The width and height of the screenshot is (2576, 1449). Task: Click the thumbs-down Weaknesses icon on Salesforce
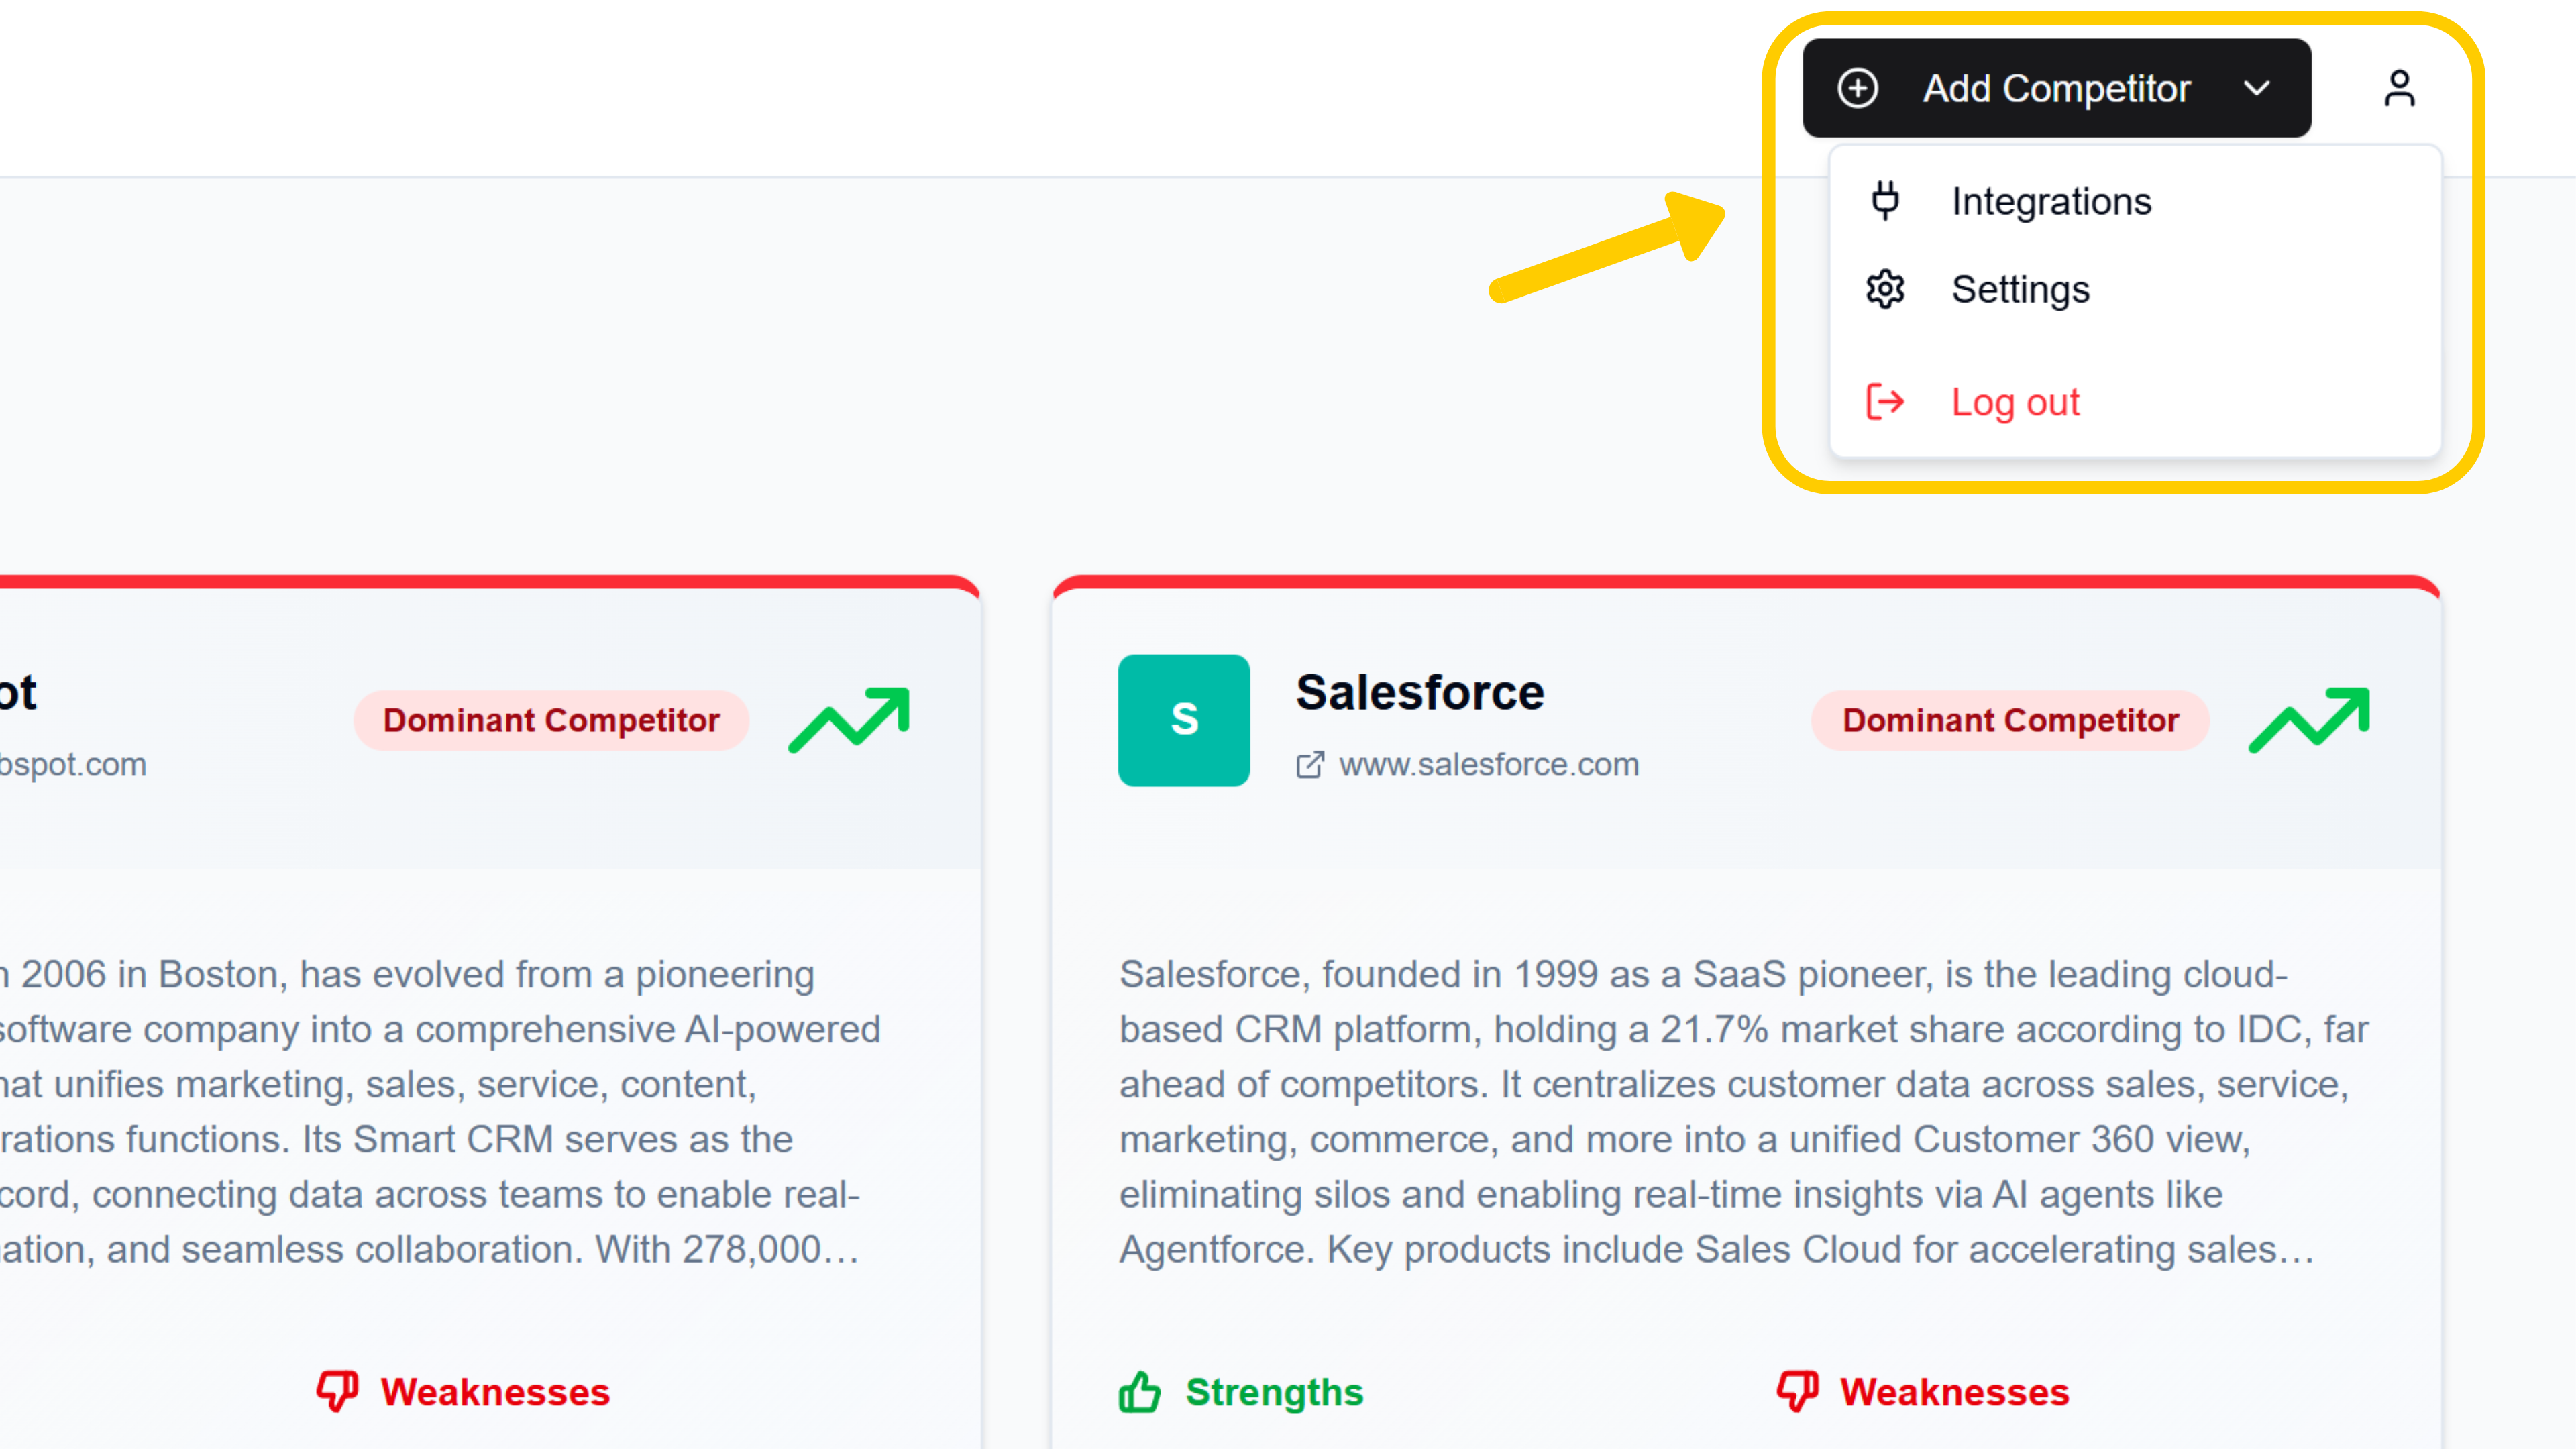click(x=1796, y=1390)
